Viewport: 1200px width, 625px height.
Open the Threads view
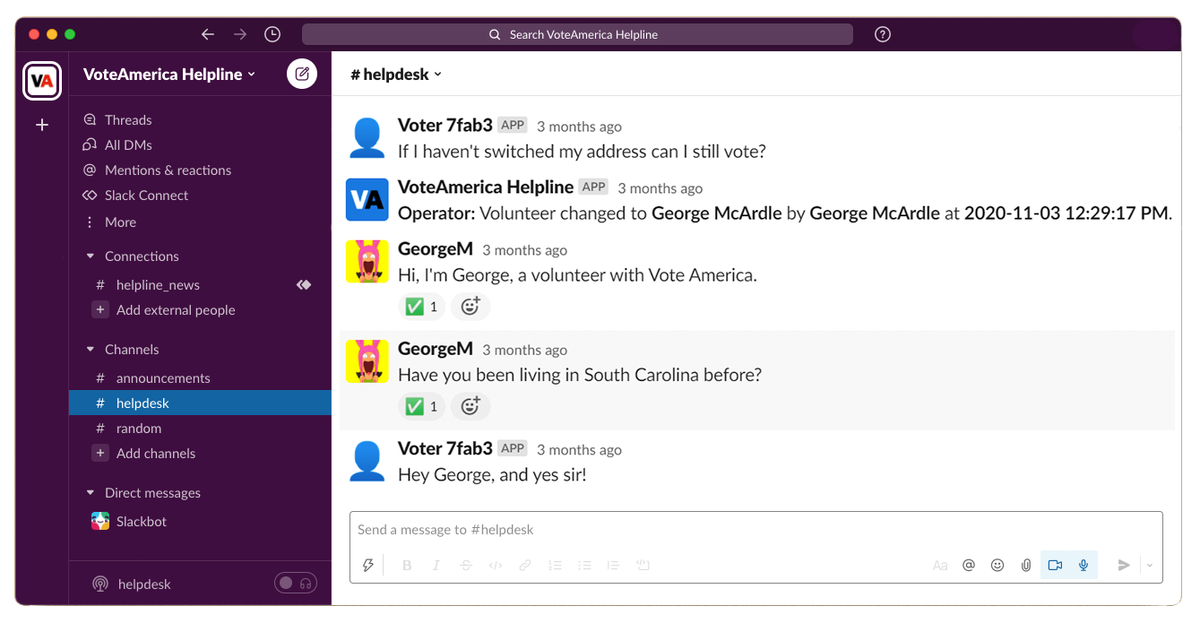pos(128,119)
